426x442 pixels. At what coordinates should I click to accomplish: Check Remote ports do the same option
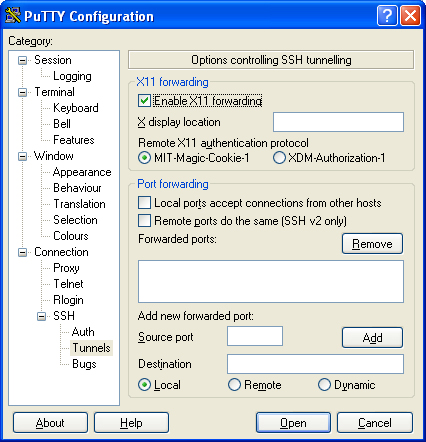click(144, 221)
